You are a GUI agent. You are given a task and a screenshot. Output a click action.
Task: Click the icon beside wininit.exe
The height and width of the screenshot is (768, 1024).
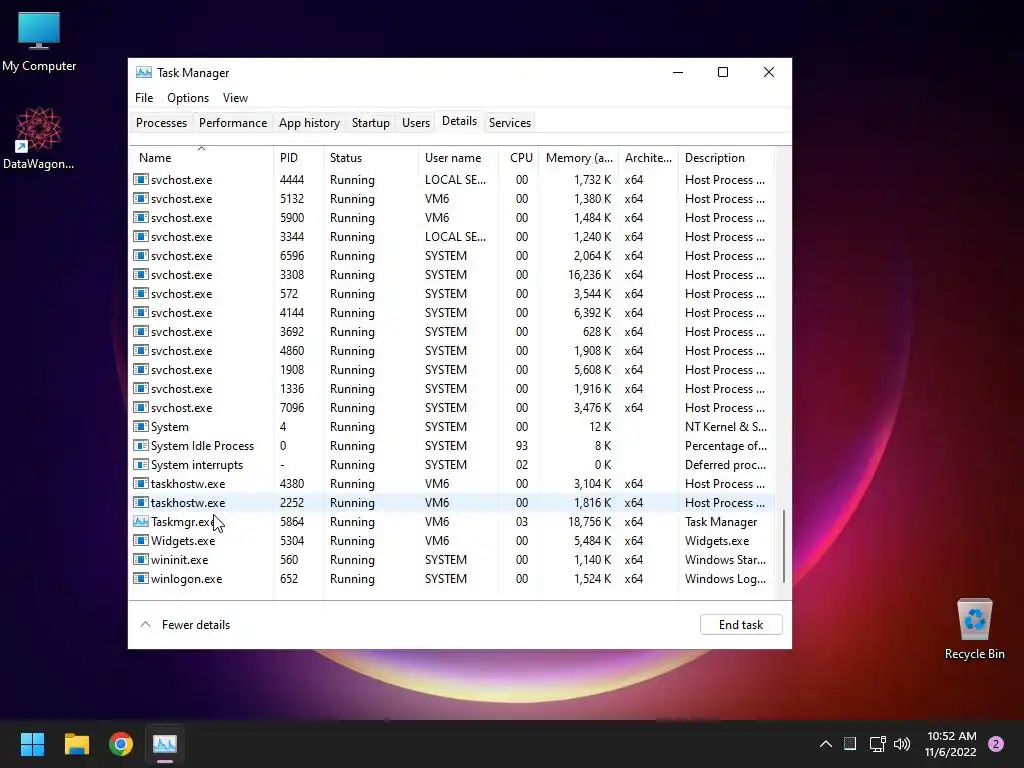140,560
